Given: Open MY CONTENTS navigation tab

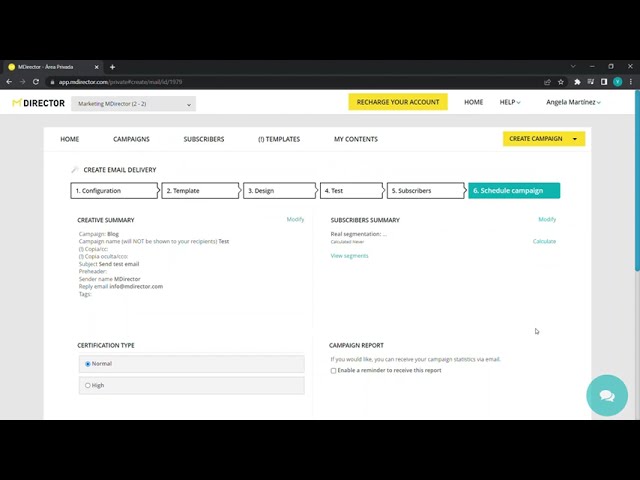Looking at the screenshot, I should click(x=356, y=139).
